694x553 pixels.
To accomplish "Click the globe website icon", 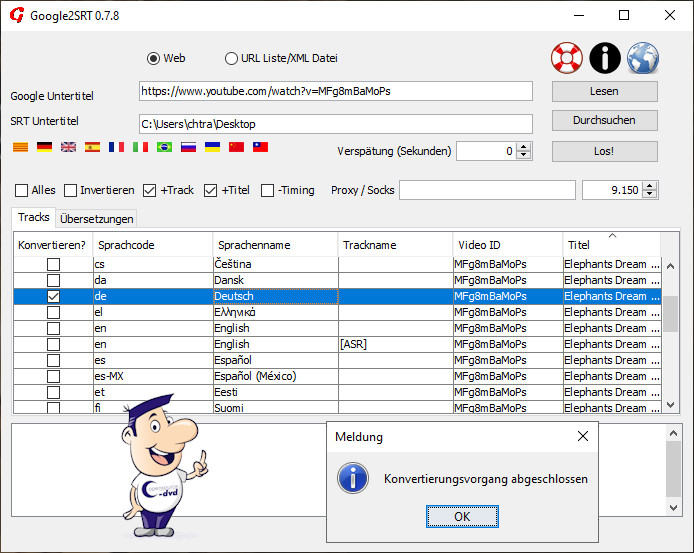I will tap(643, 58).
